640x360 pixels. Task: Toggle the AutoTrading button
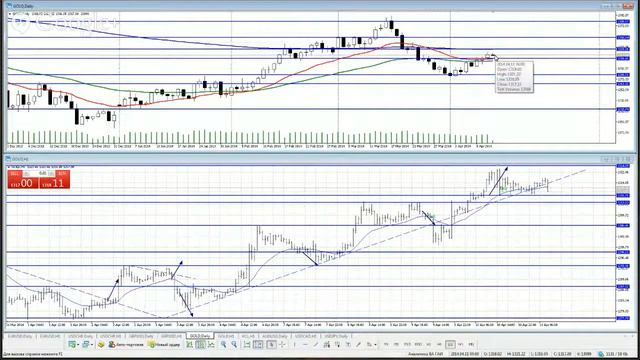[x=127, y=344]
